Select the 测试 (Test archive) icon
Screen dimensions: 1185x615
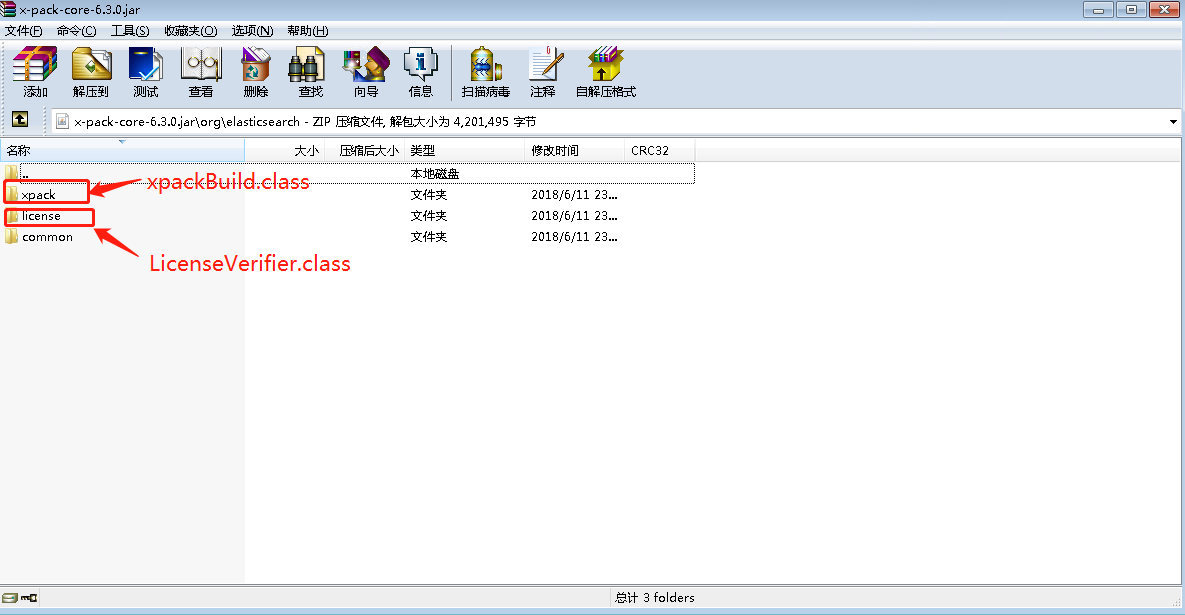146,72
